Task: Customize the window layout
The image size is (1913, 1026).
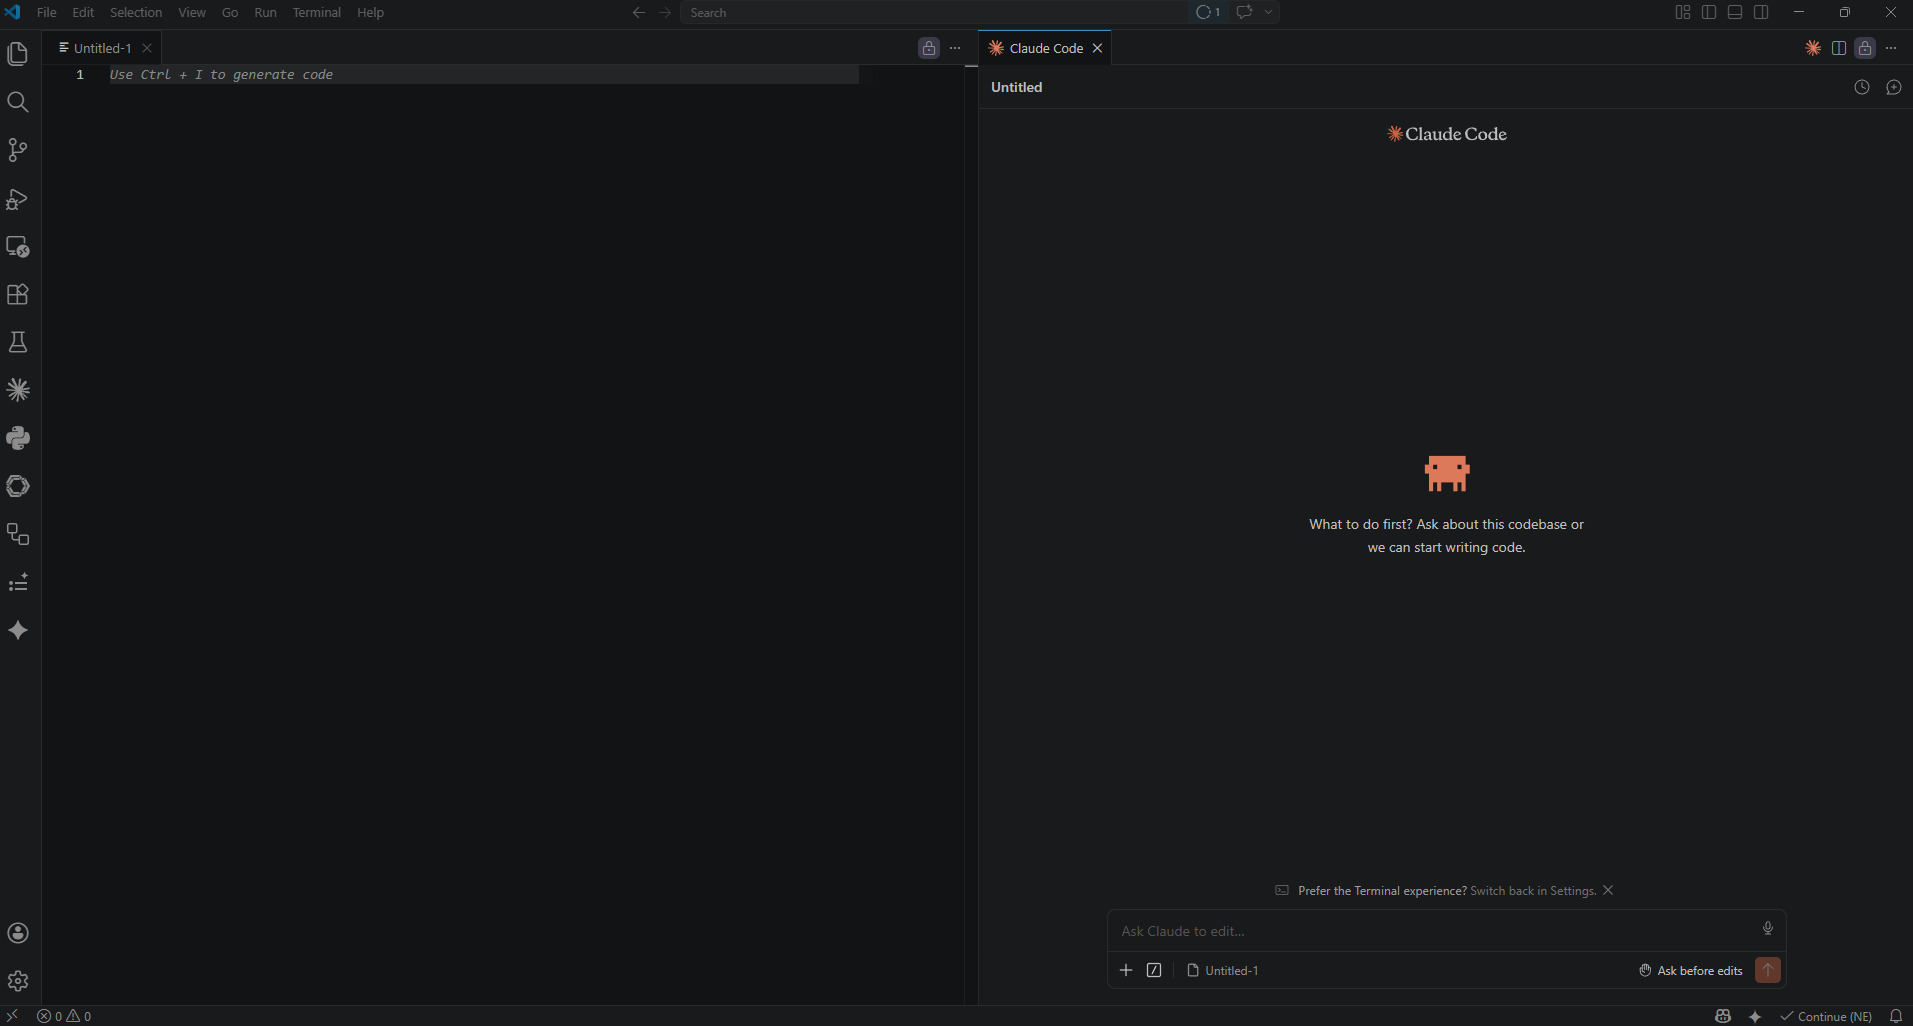Action: [1683, 12]
